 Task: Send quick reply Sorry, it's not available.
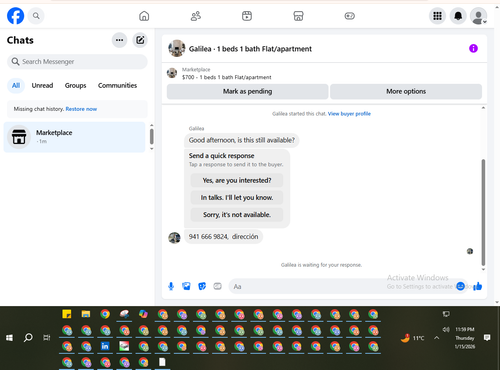pos(237,215)
